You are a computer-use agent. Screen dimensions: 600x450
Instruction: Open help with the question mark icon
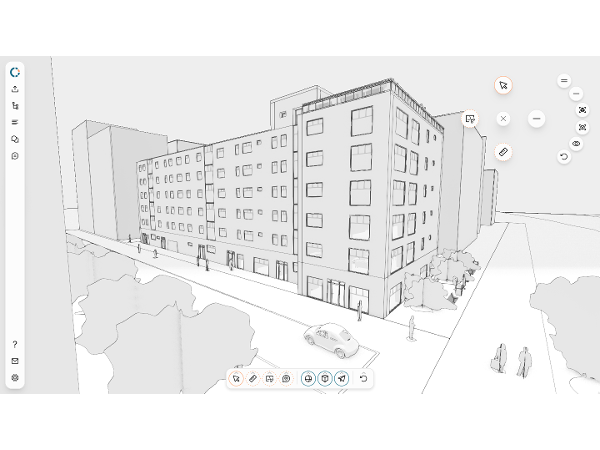point(15,344)
